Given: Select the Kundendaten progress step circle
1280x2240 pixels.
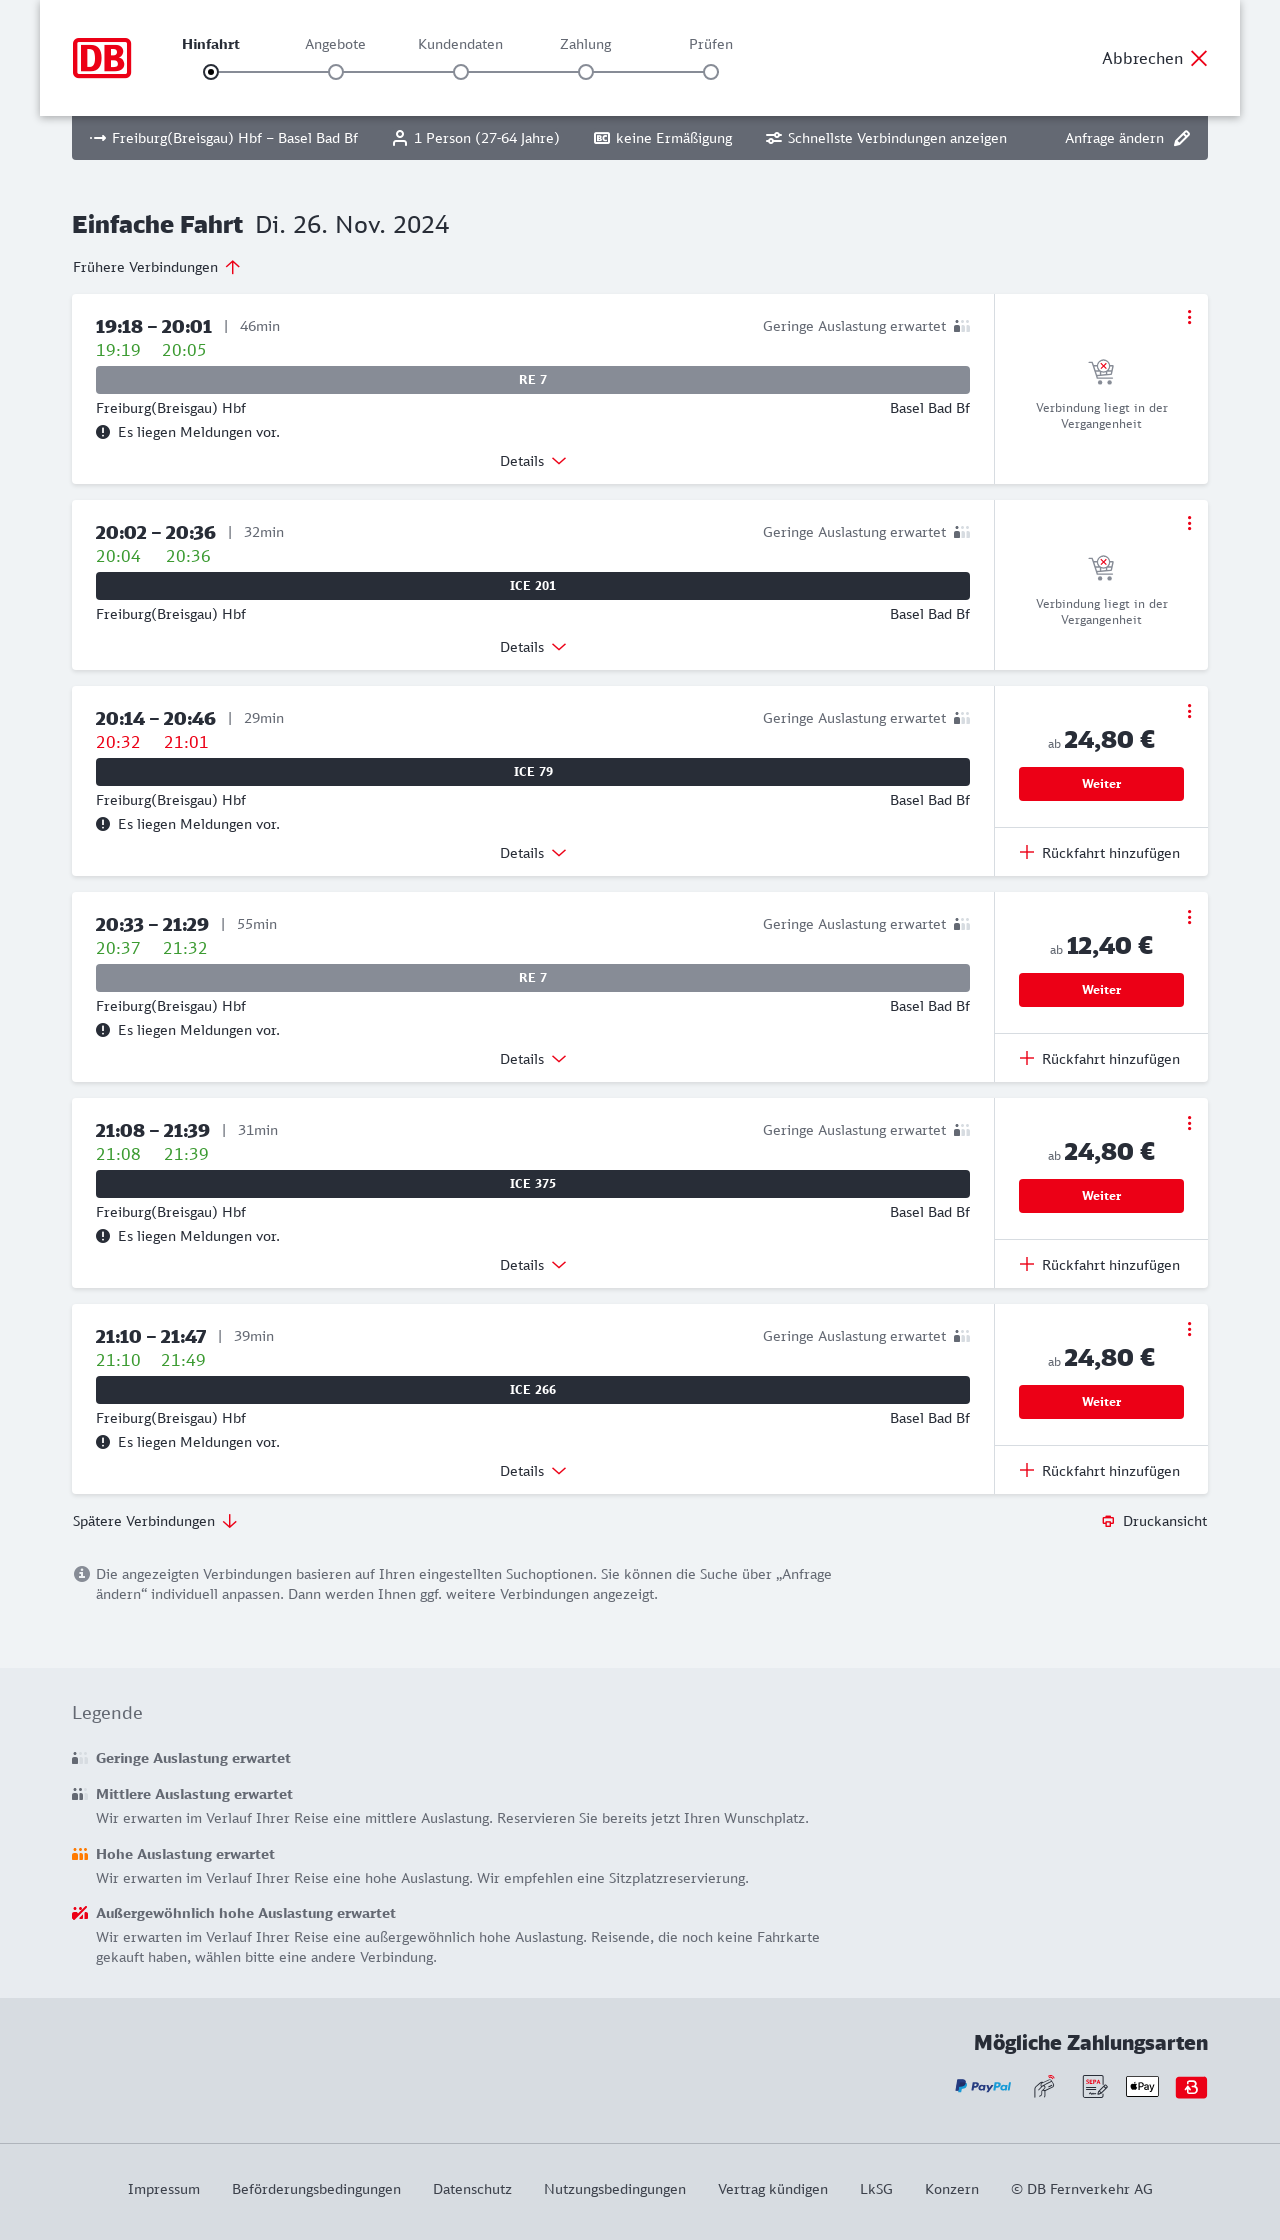Looking at the screenshot, I should point(461,72).
